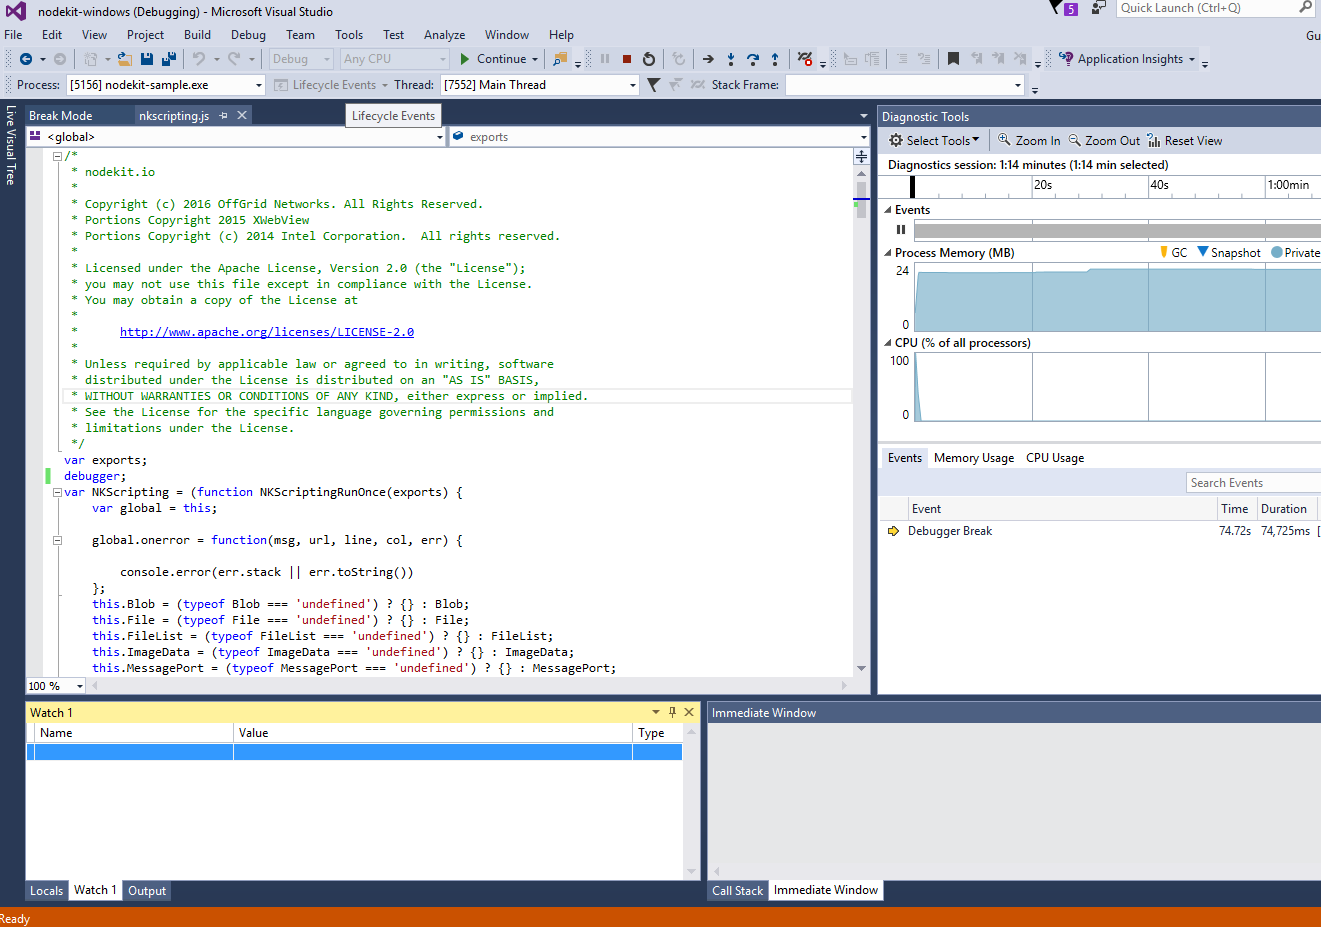Viewport: 1321px width, 927px height.
Task: Click Zoom Out in Diagnostic Tools
Action: pos(1104,141)
